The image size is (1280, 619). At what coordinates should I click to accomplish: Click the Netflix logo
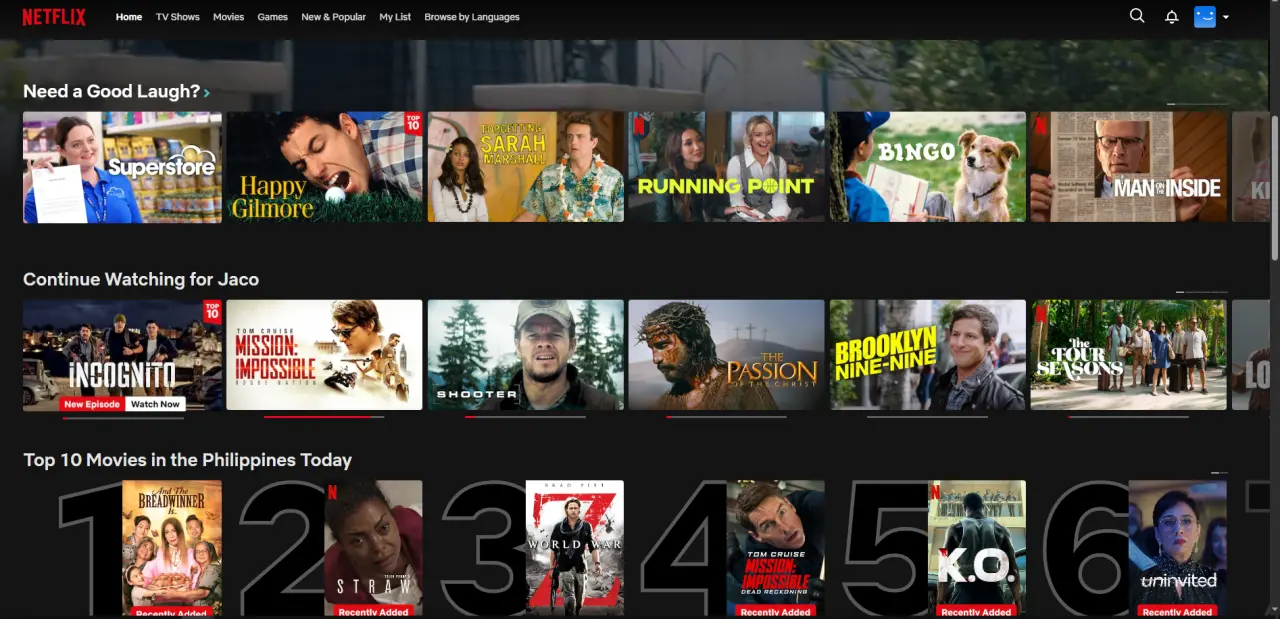(x=54, y=17)
